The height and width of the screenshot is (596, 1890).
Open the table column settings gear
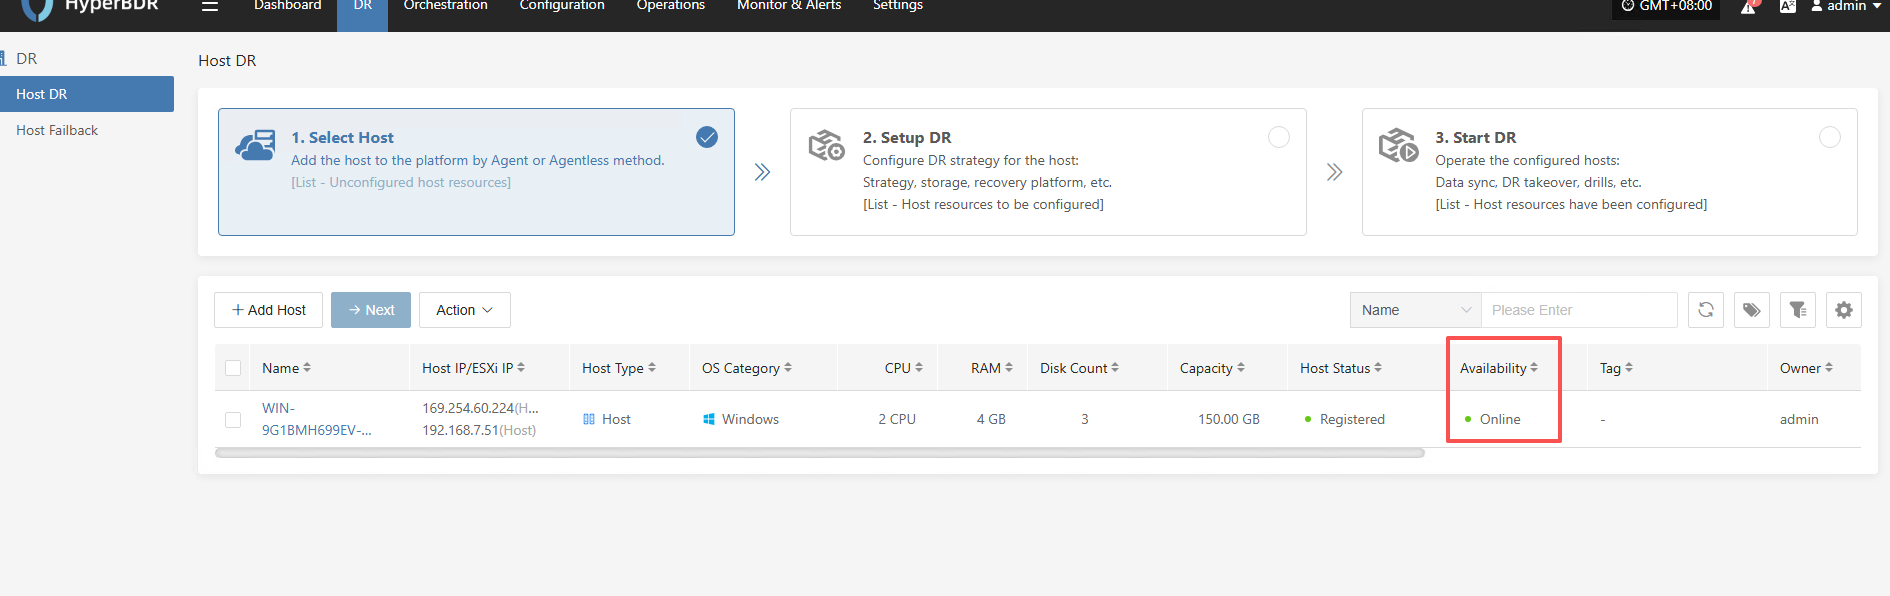pyautogui.click(x=1844, y=310)
